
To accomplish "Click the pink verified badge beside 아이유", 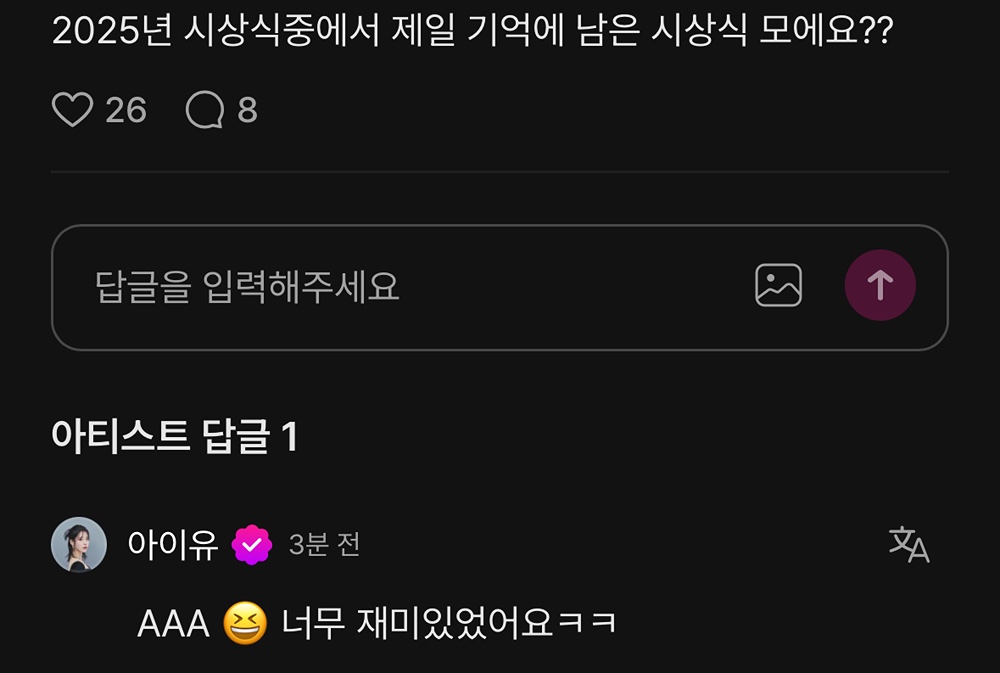I will coord(252,545).
